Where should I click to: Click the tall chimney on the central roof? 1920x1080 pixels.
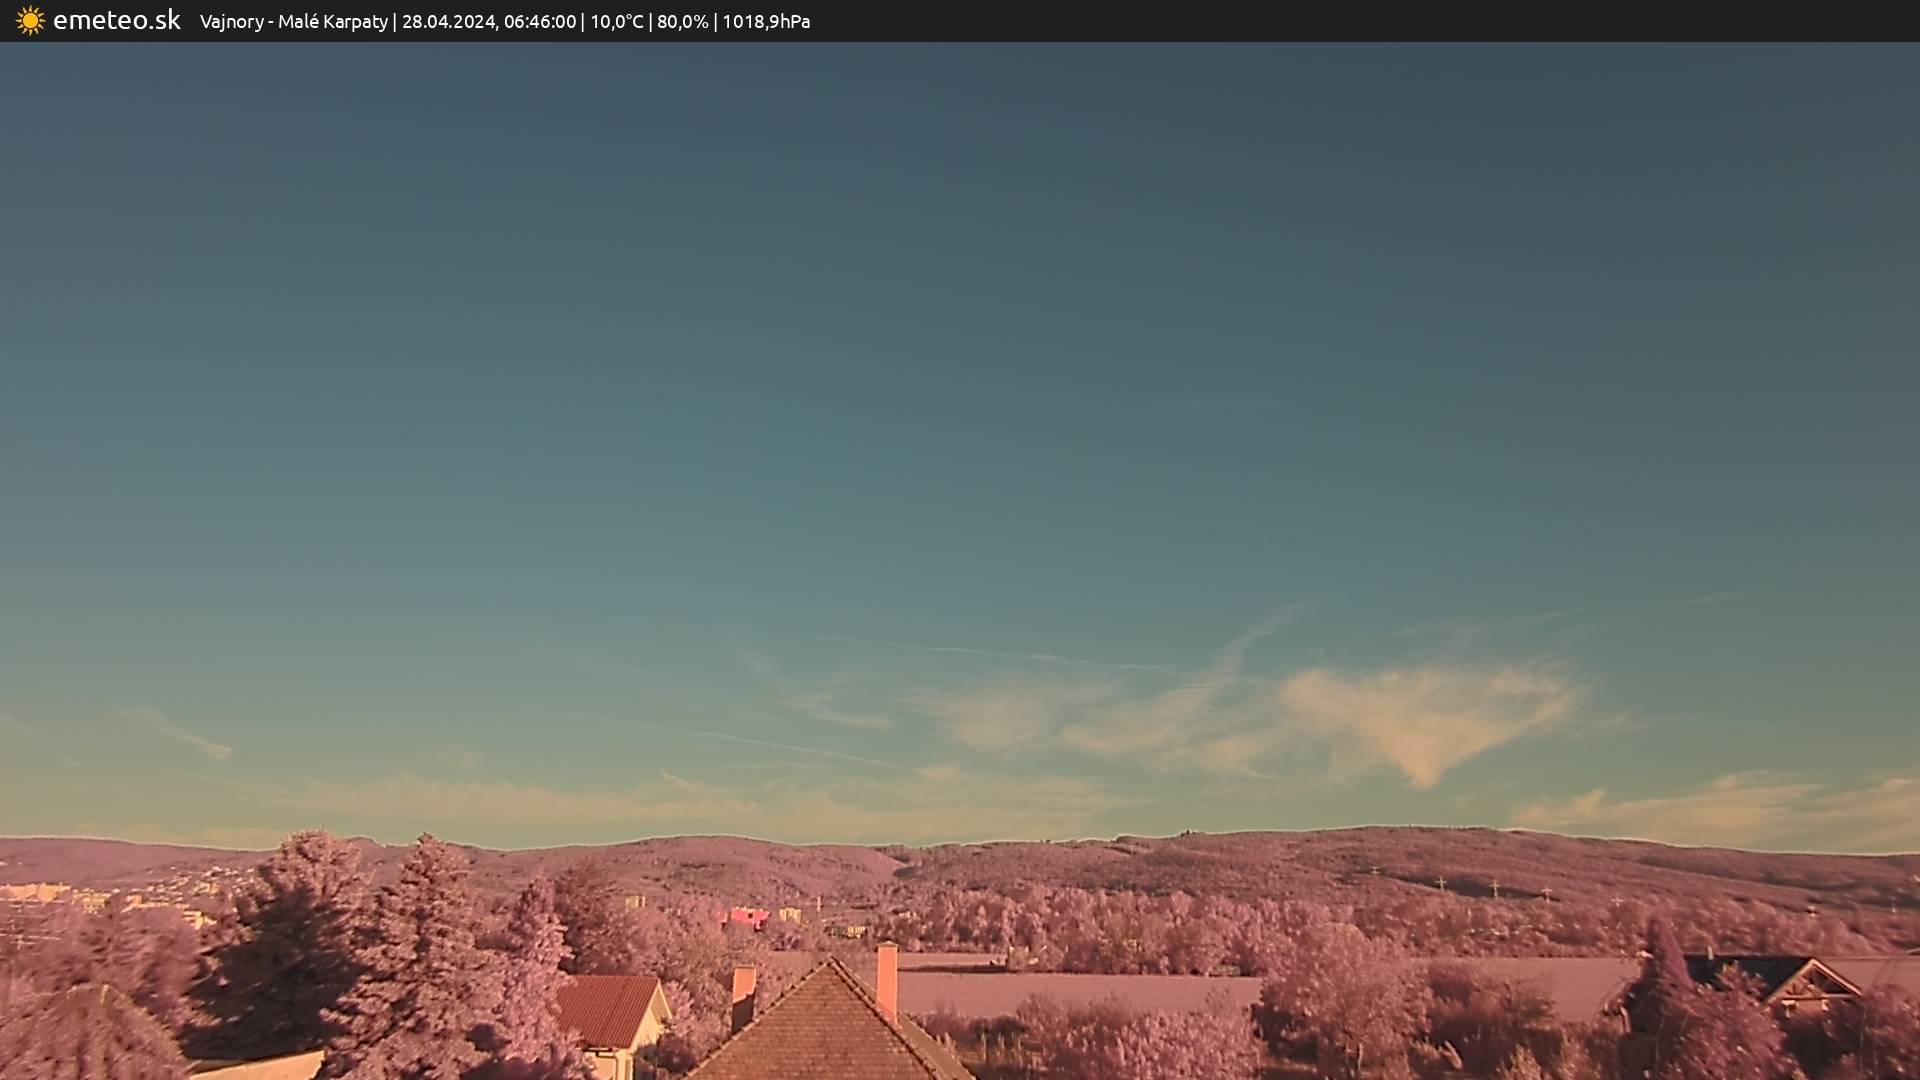[887, 980]
